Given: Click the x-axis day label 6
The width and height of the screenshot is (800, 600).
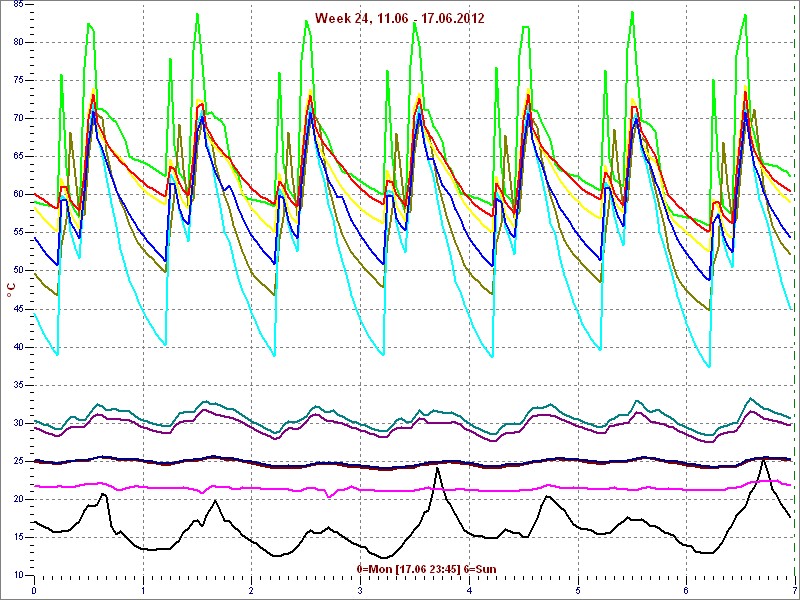Looking at the screenshot, I should click(687, 591).
